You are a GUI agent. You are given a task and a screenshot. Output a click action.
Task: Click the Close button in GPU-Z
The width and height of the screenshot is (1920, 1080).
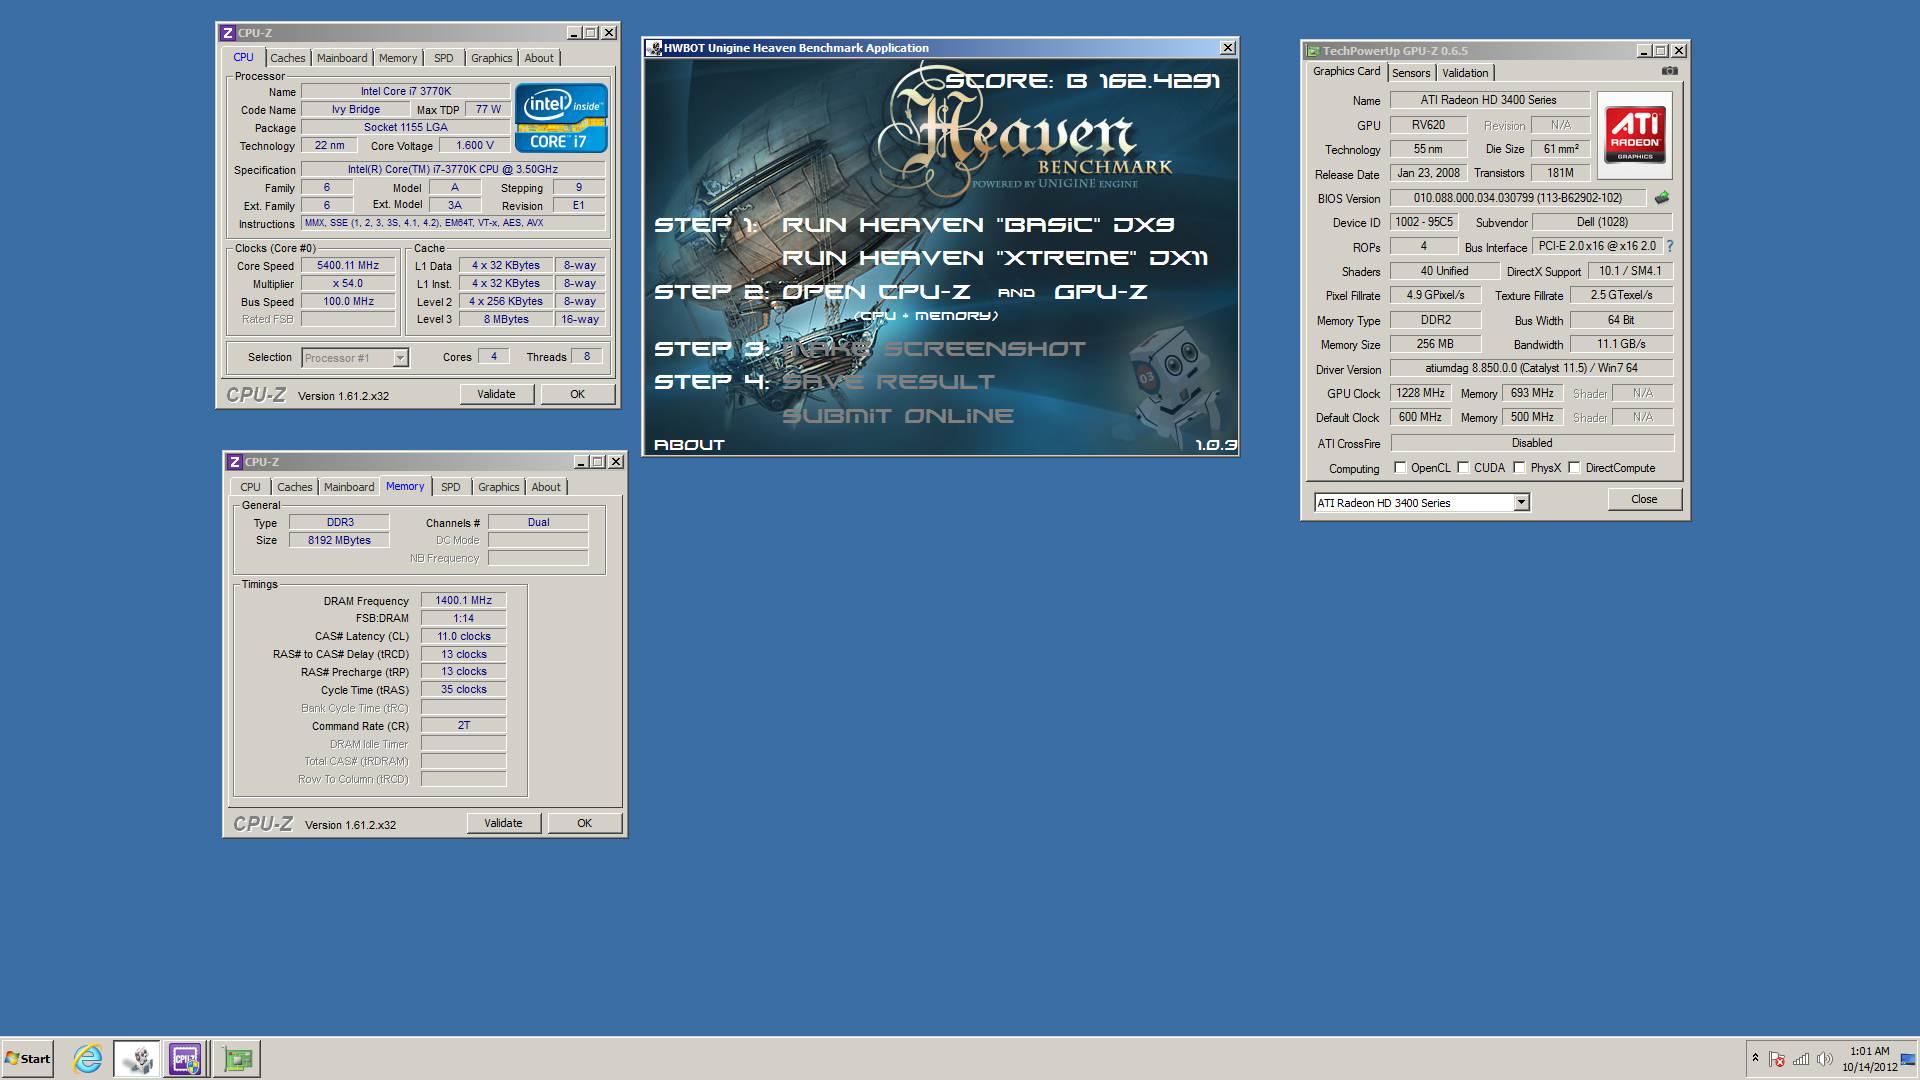click(x=1644, y=499)
